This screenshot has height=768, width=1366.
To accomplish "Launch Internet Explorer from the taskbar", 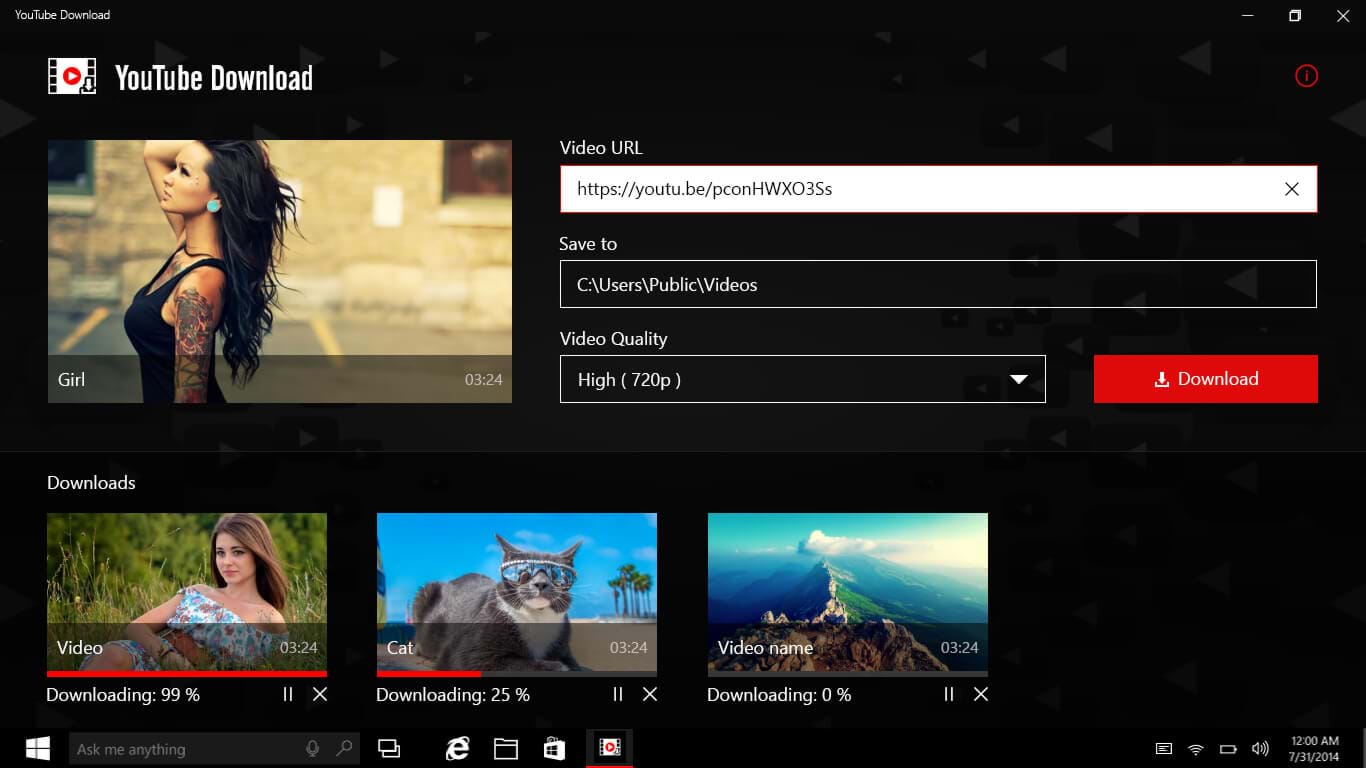I will click(x=457, y=748).
